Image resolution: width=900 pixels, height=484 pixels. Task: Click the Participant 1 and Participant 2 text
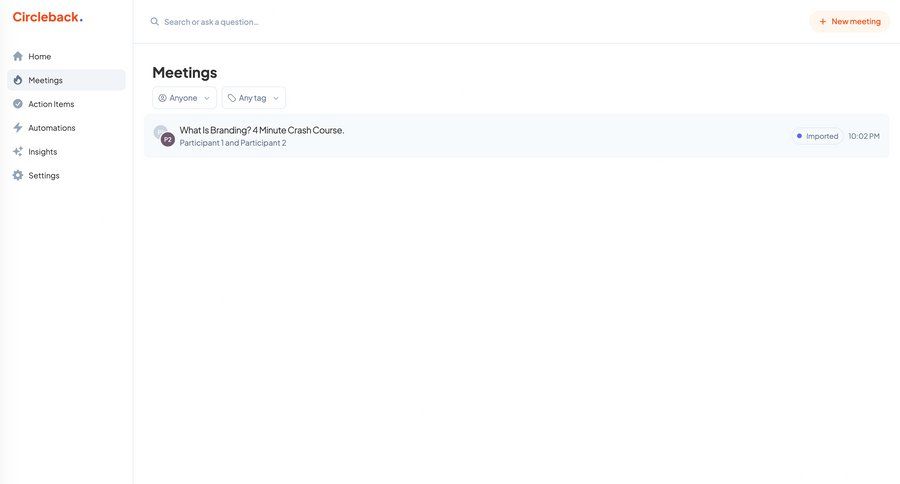click(x=233, y=143)
